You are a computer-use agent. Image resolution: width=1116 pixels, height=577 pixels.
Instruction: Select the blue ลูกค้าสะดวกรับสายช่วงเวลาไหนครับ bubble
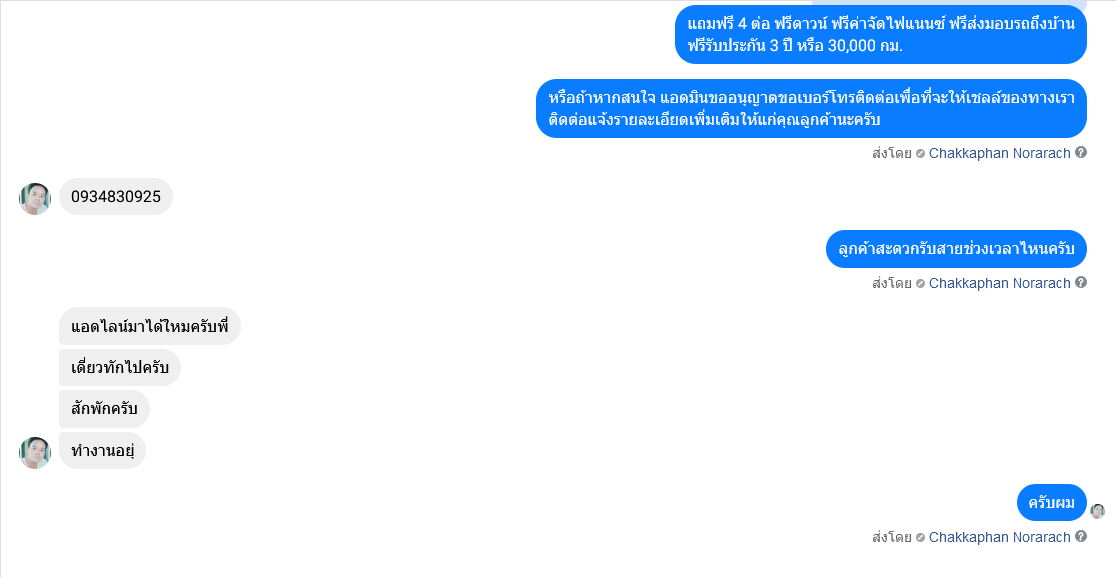[x=957, y=249]
